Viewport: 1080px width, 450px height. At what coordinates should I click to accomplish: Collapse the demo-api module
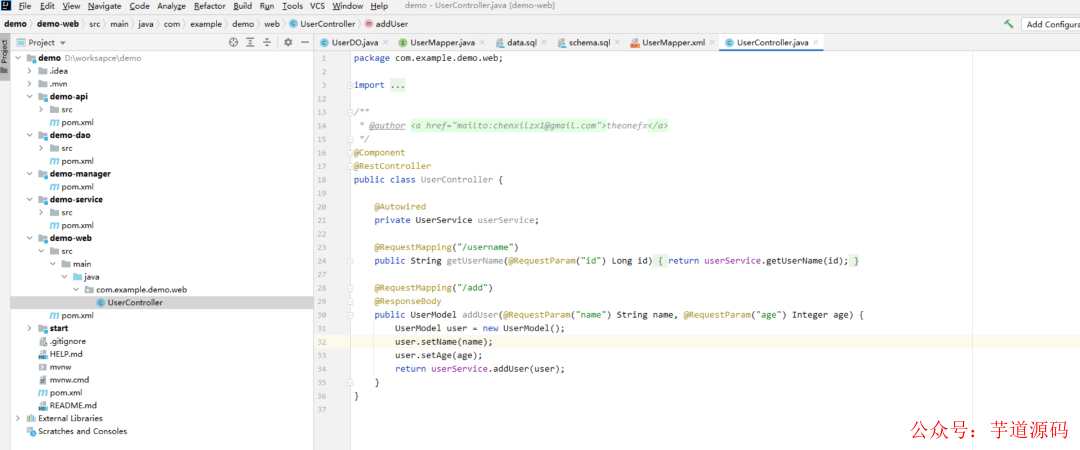(30, 96)
